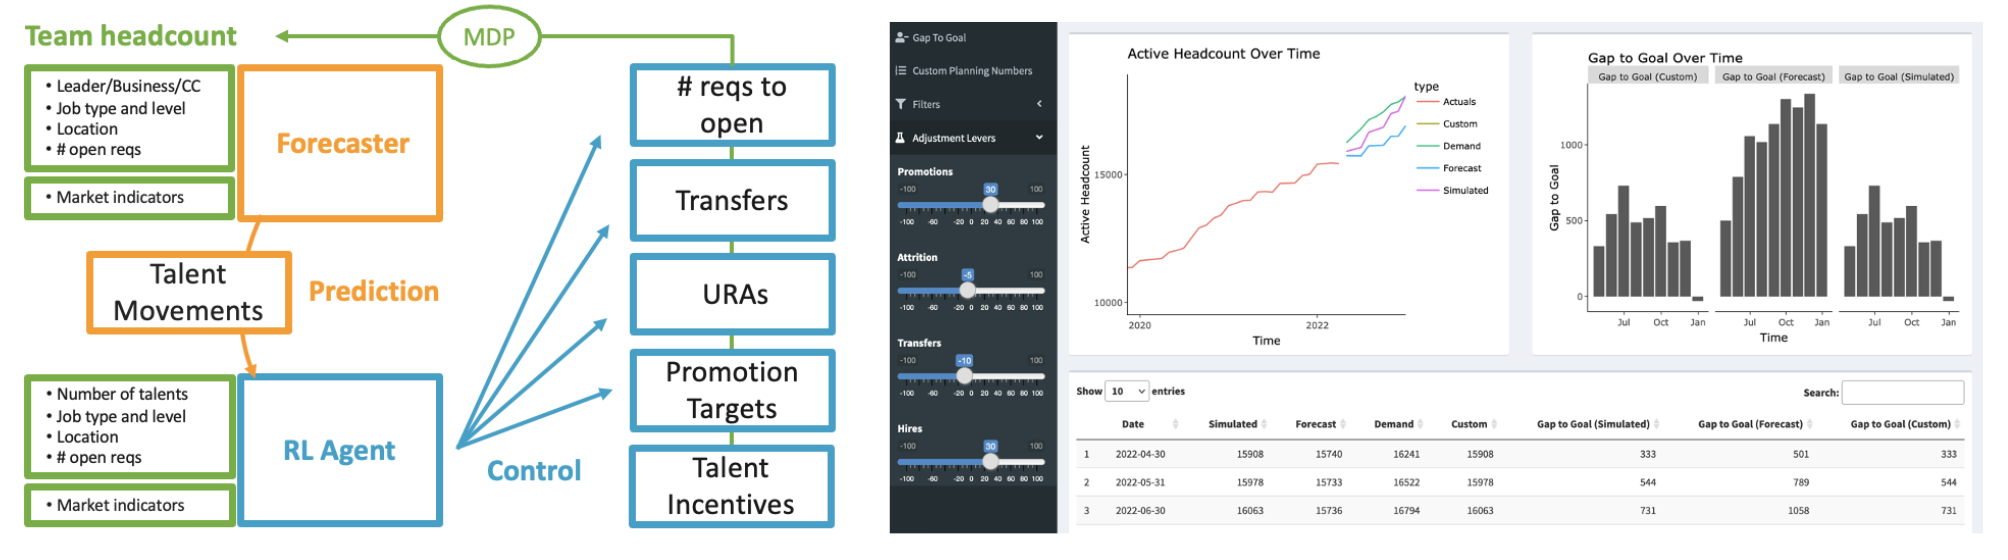2008x560 pixels.
Task: Open Gap To Goal sidebar menu item
Action: click(x=938, y=38)
